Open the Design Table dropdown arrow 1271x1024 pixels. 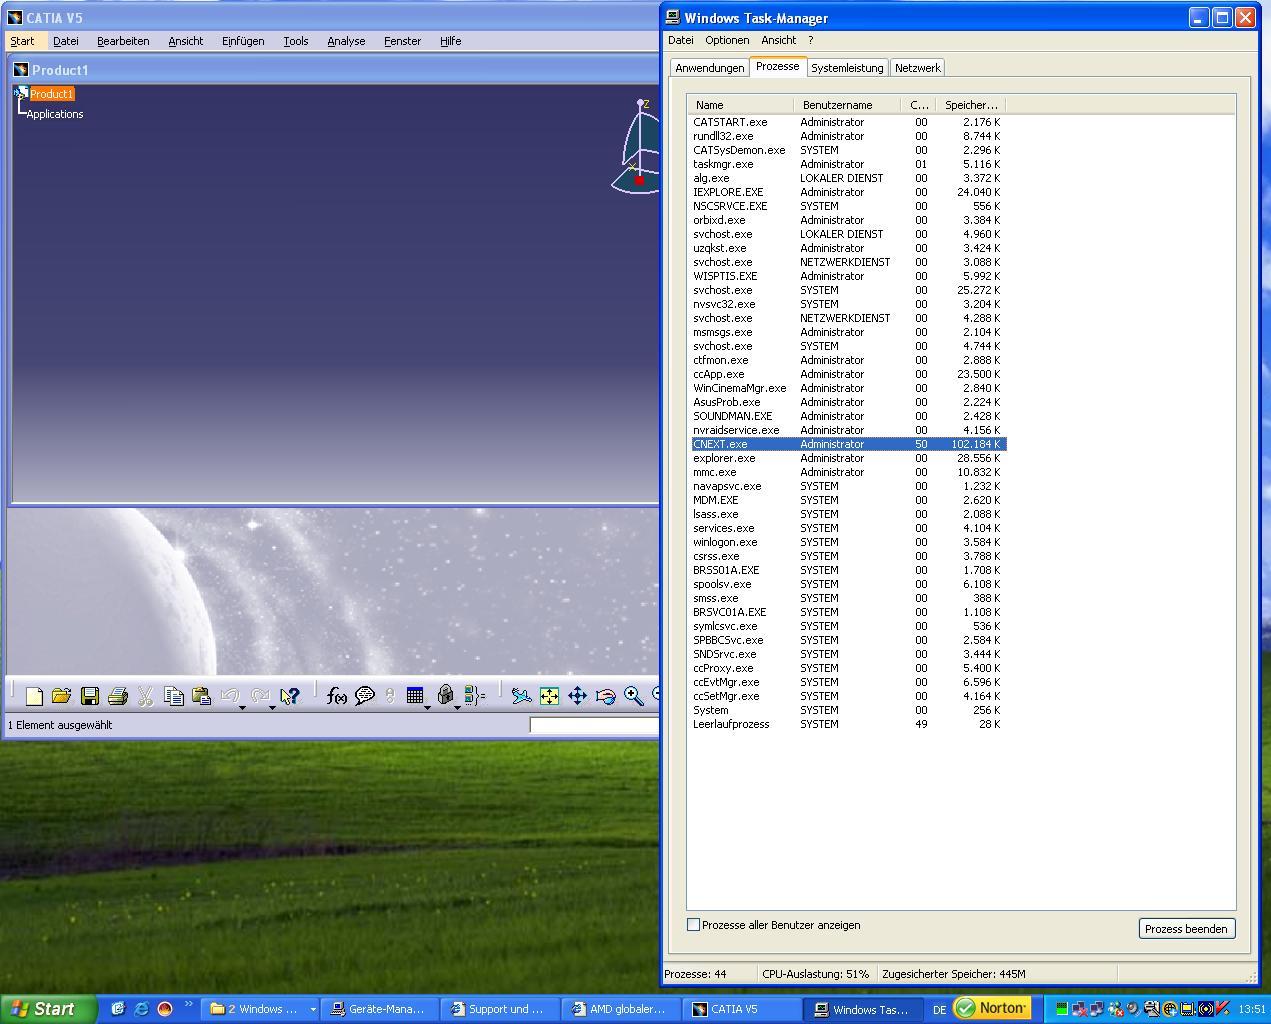click(428, 707)
